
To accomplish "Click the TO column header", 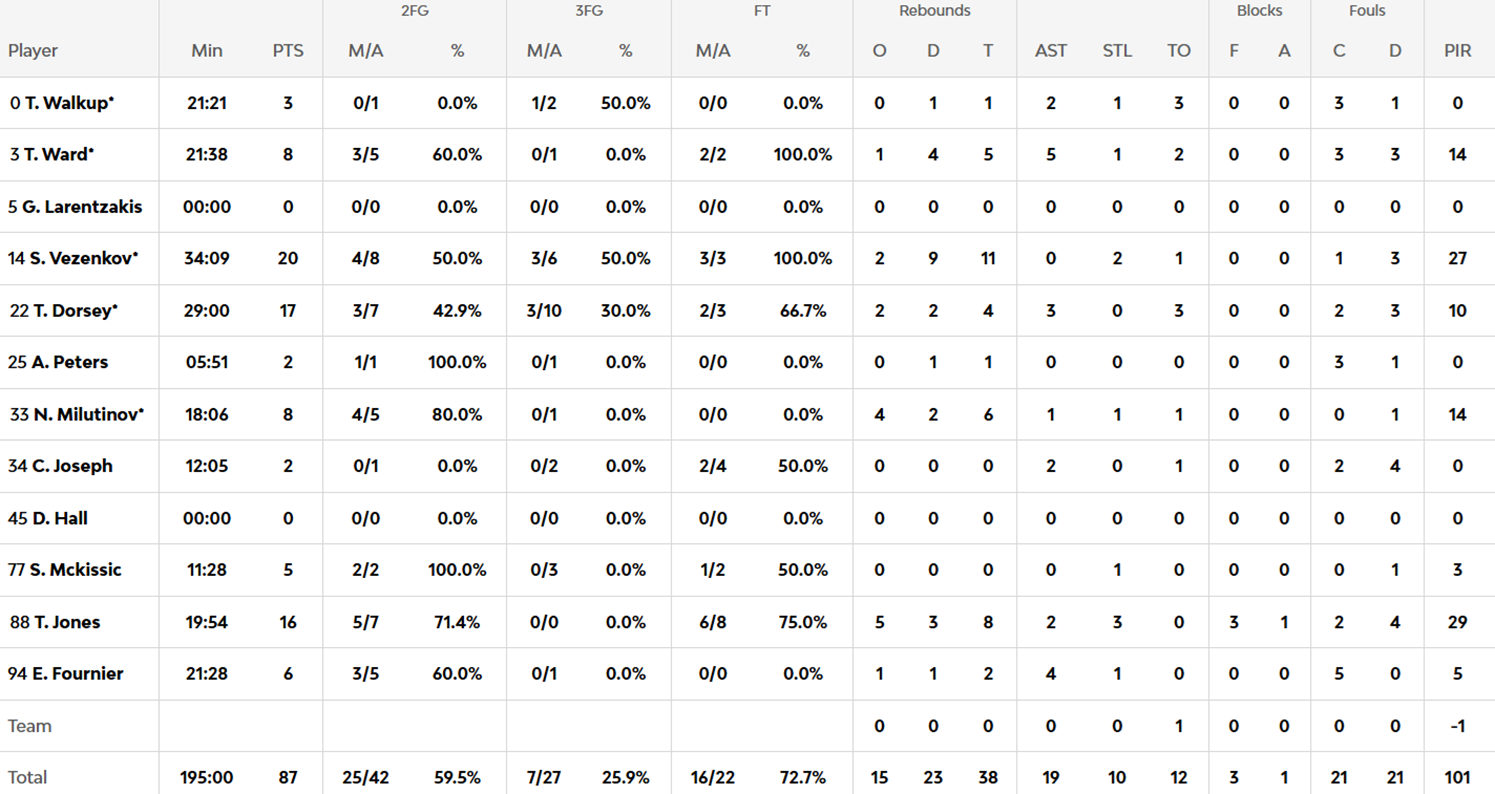I will click(x=1179, y=50).
